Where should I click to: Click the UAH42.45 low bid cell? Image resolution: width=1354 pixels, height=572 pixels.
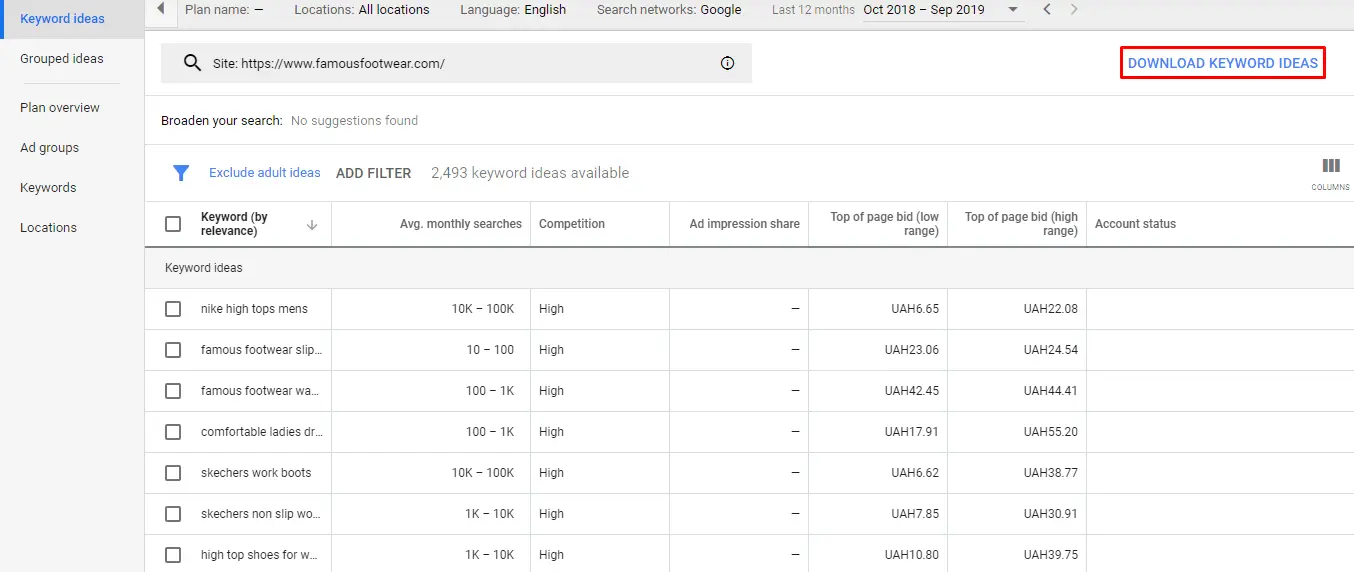912,391
